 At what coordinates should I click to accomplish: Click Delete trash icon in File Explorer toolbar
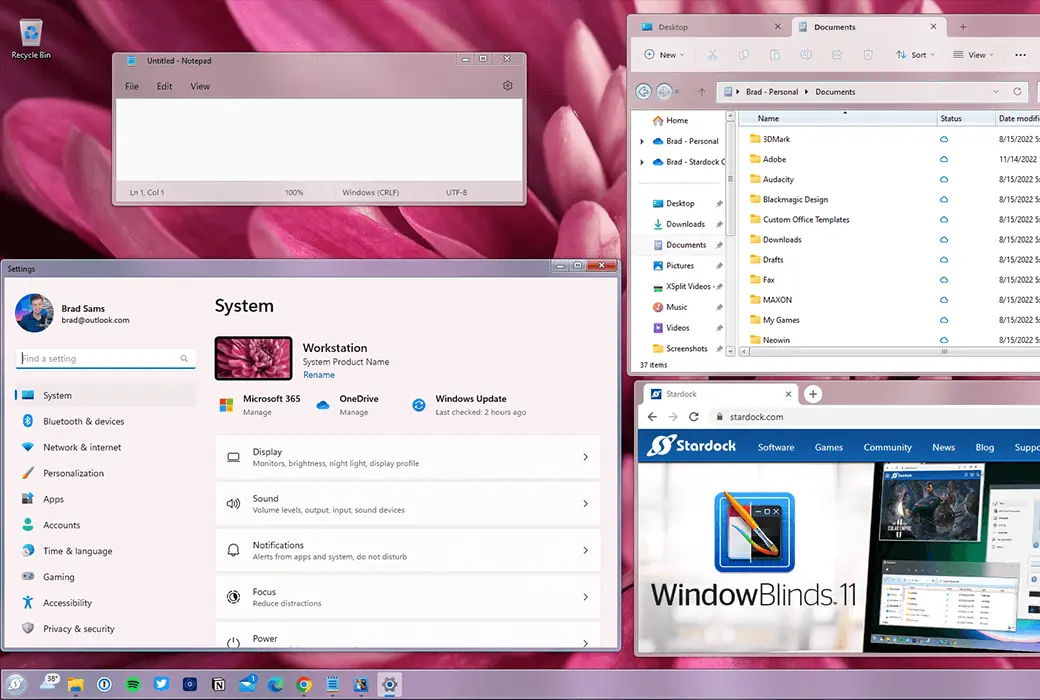click(x=868, y=54)
